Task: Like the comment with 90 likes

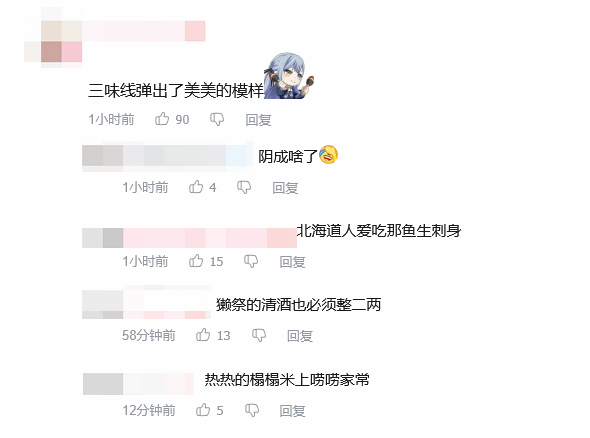Action: point(162,119)
